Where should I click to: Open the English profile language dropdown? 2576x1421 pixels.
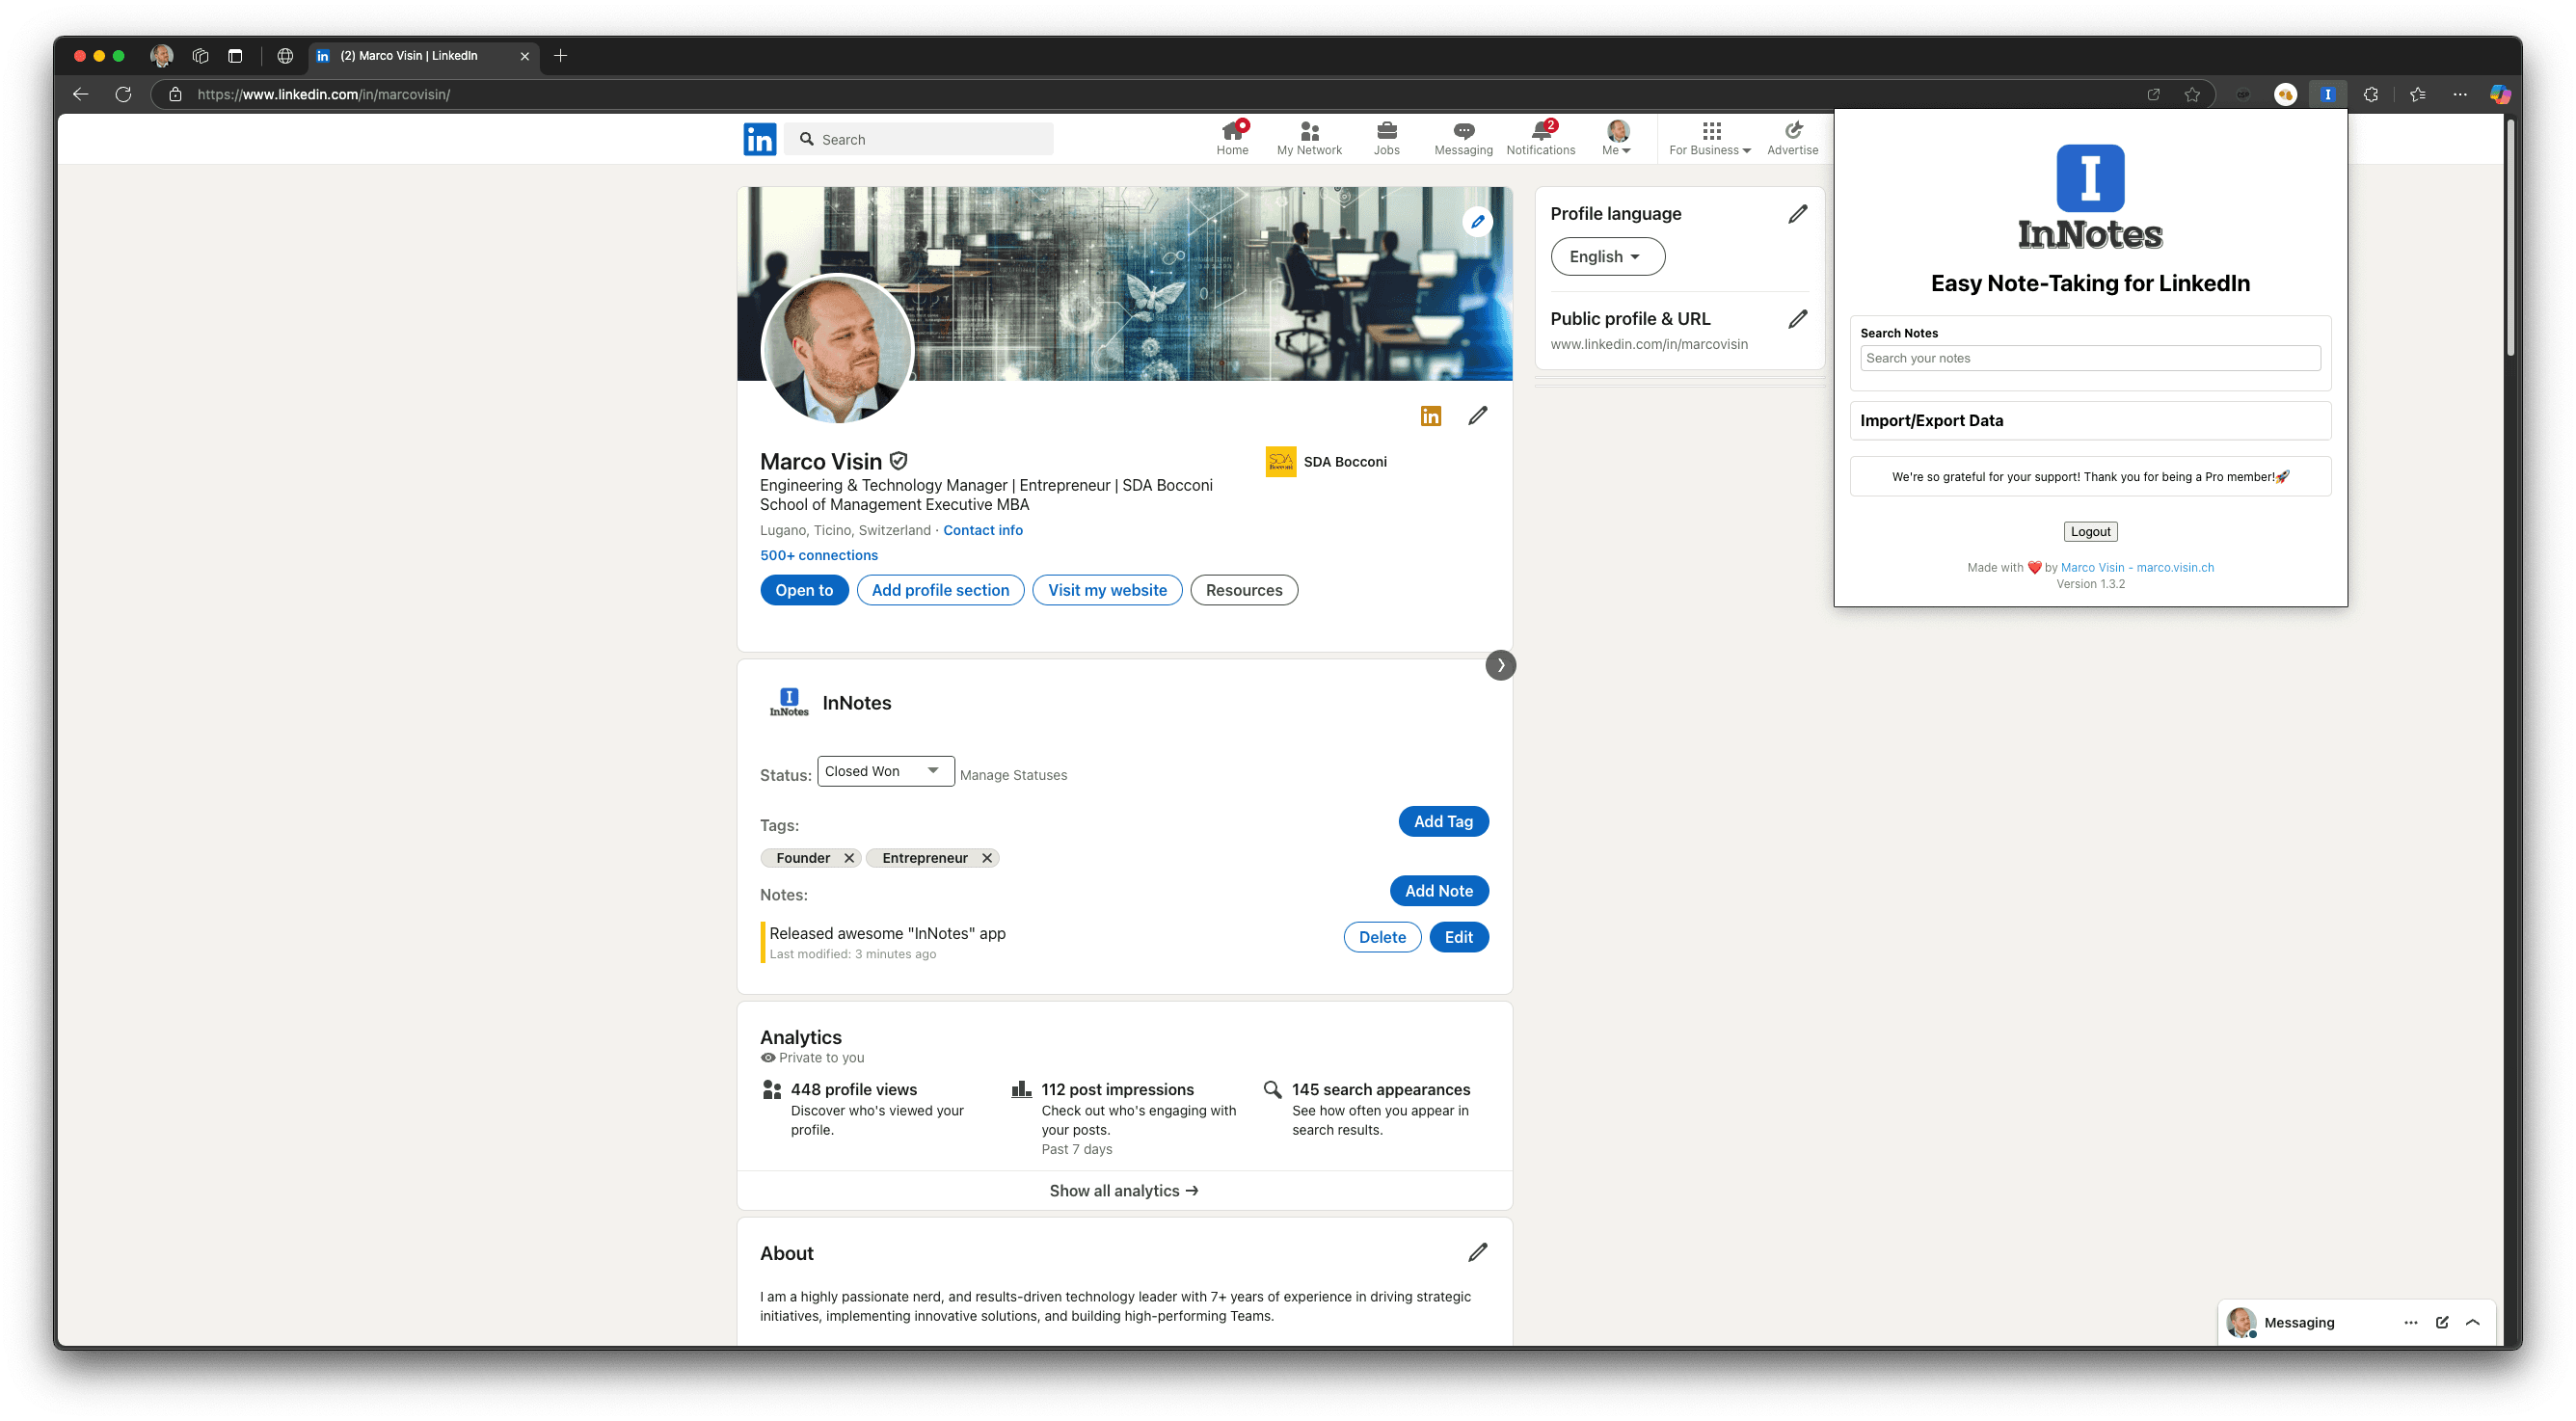tap(1606, 256)
